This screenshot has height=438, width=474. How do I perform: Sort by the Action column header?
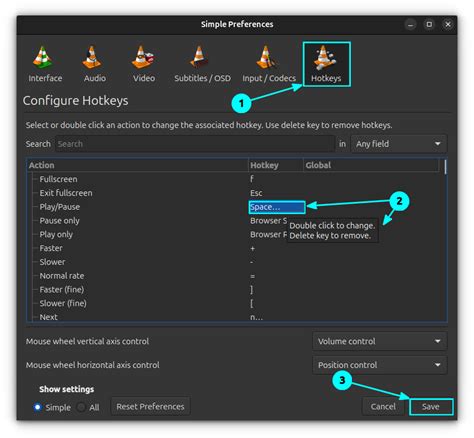137,165
